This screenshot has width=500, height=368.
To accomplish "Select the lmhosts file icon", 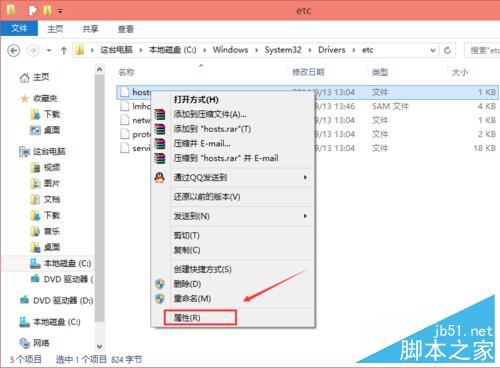I will tap(124, 106).
